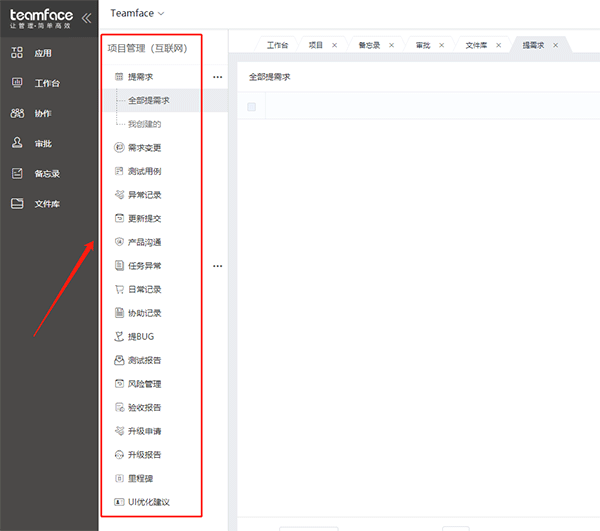Click the 提BUG module icon
The width and height of the screenshot is (600, 531).
pyautogui.click(x=119, y=336)
